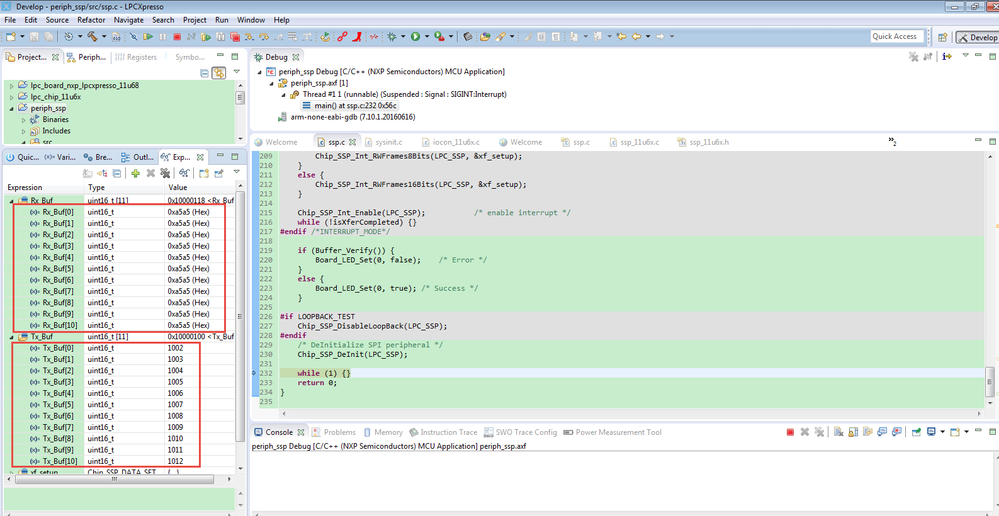The image size is (999, 516).
Task: Open the Memory tab in bottom panel
Action: click(x=382, y=432)
